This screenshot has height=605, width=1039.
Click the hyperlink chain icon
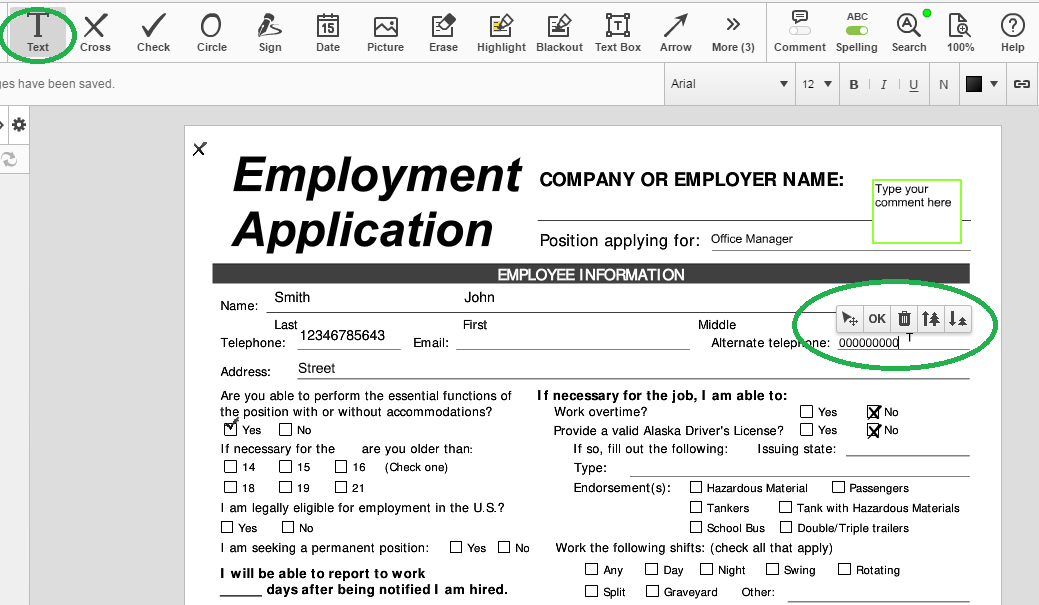(1021, 84)
